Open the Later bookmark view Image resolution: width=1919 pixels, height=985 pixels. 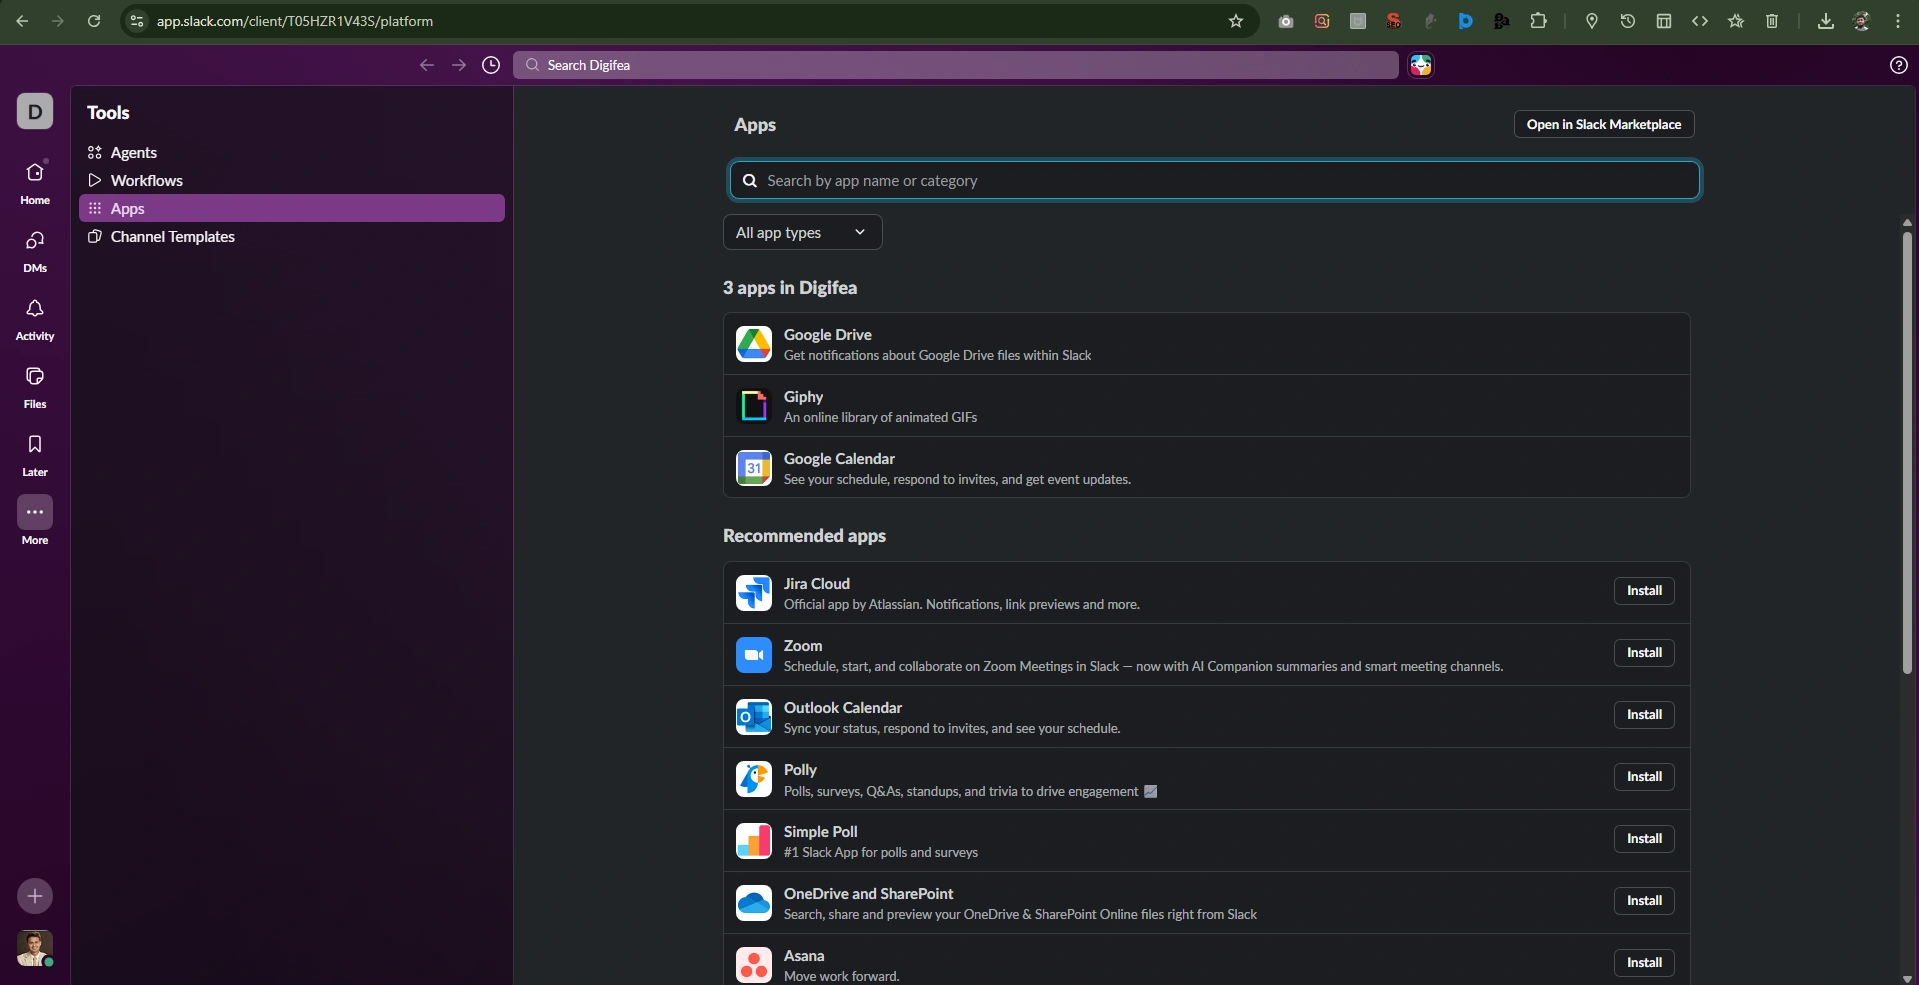[35, 454]
